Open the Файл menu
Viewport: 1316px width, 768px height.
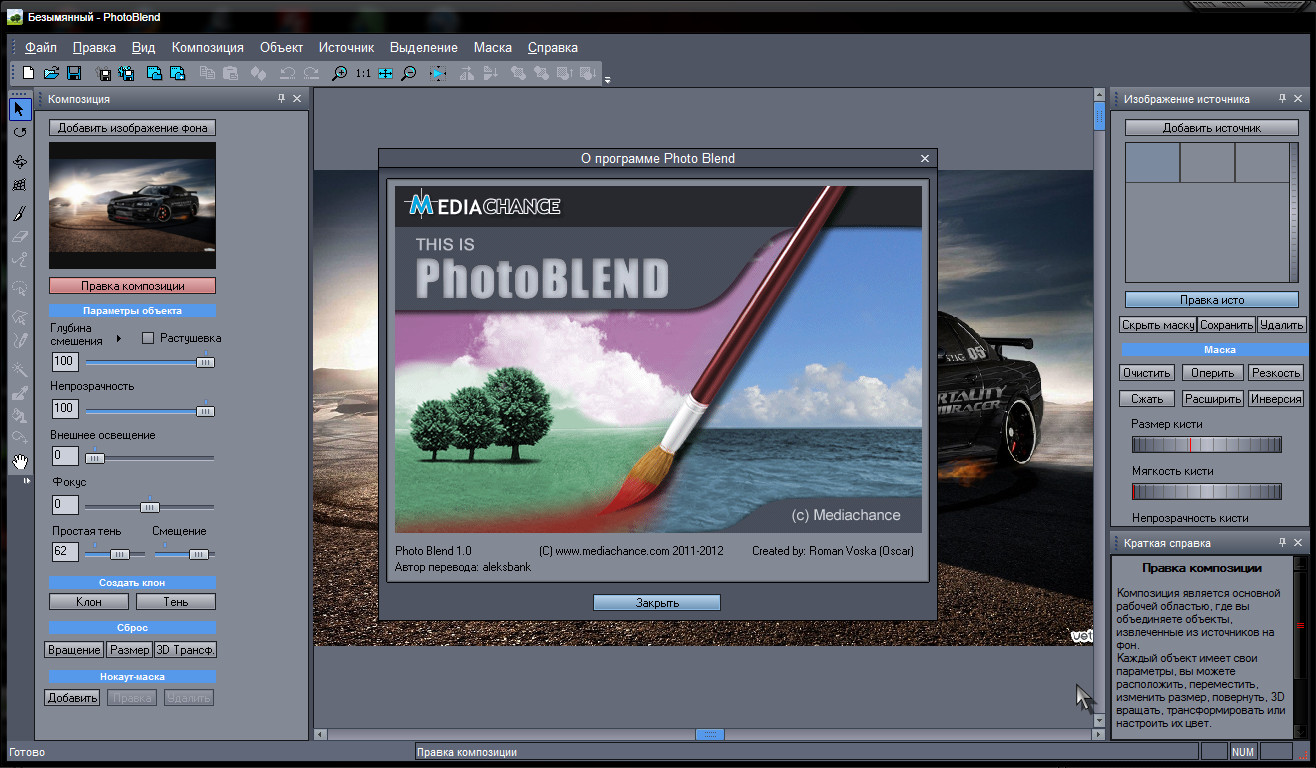[41, 47]
